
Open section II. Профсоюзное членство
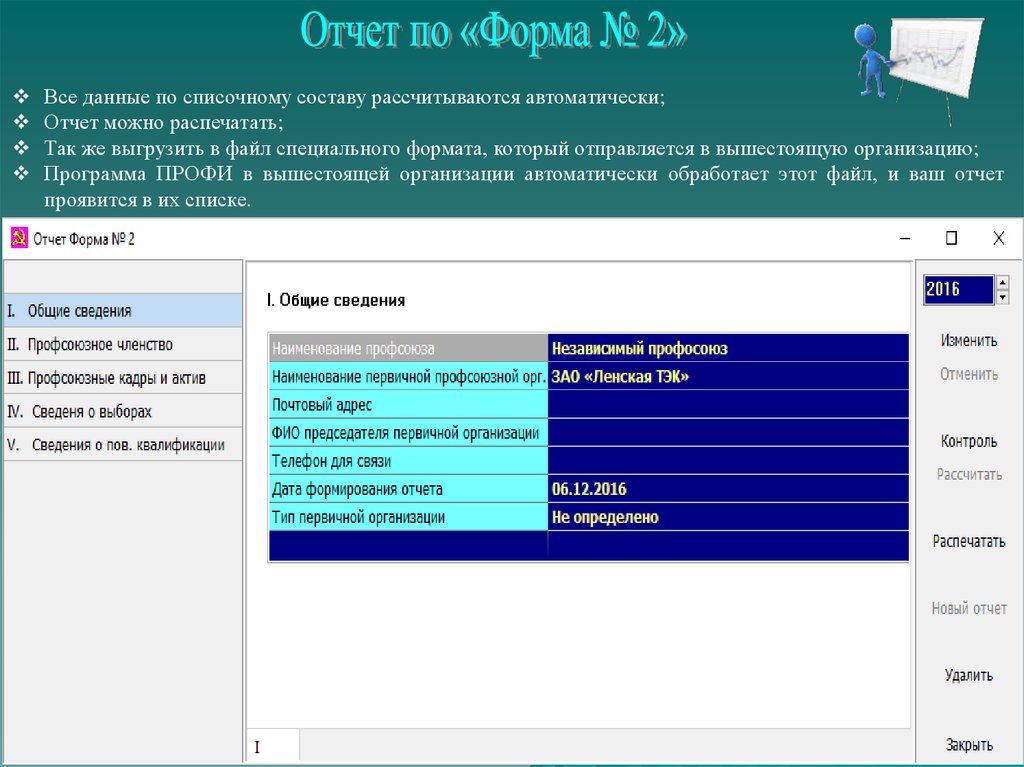(122, 344)
